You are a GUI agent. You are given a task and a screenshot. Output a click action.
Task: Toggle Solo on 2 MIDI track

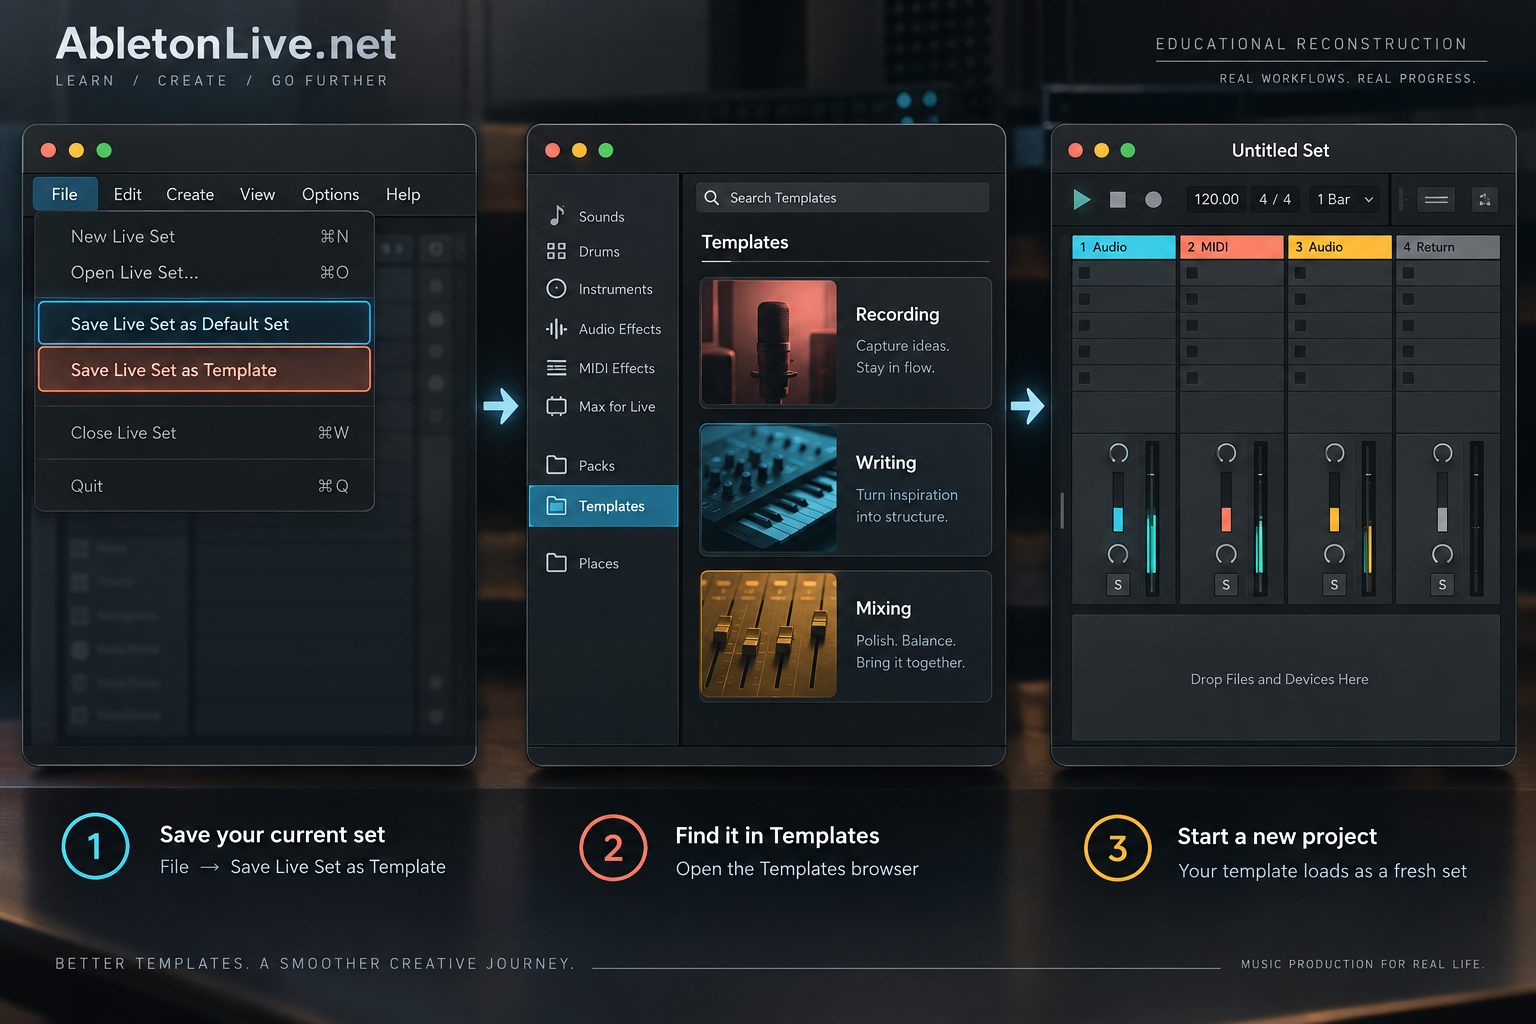pos(1226,585)
